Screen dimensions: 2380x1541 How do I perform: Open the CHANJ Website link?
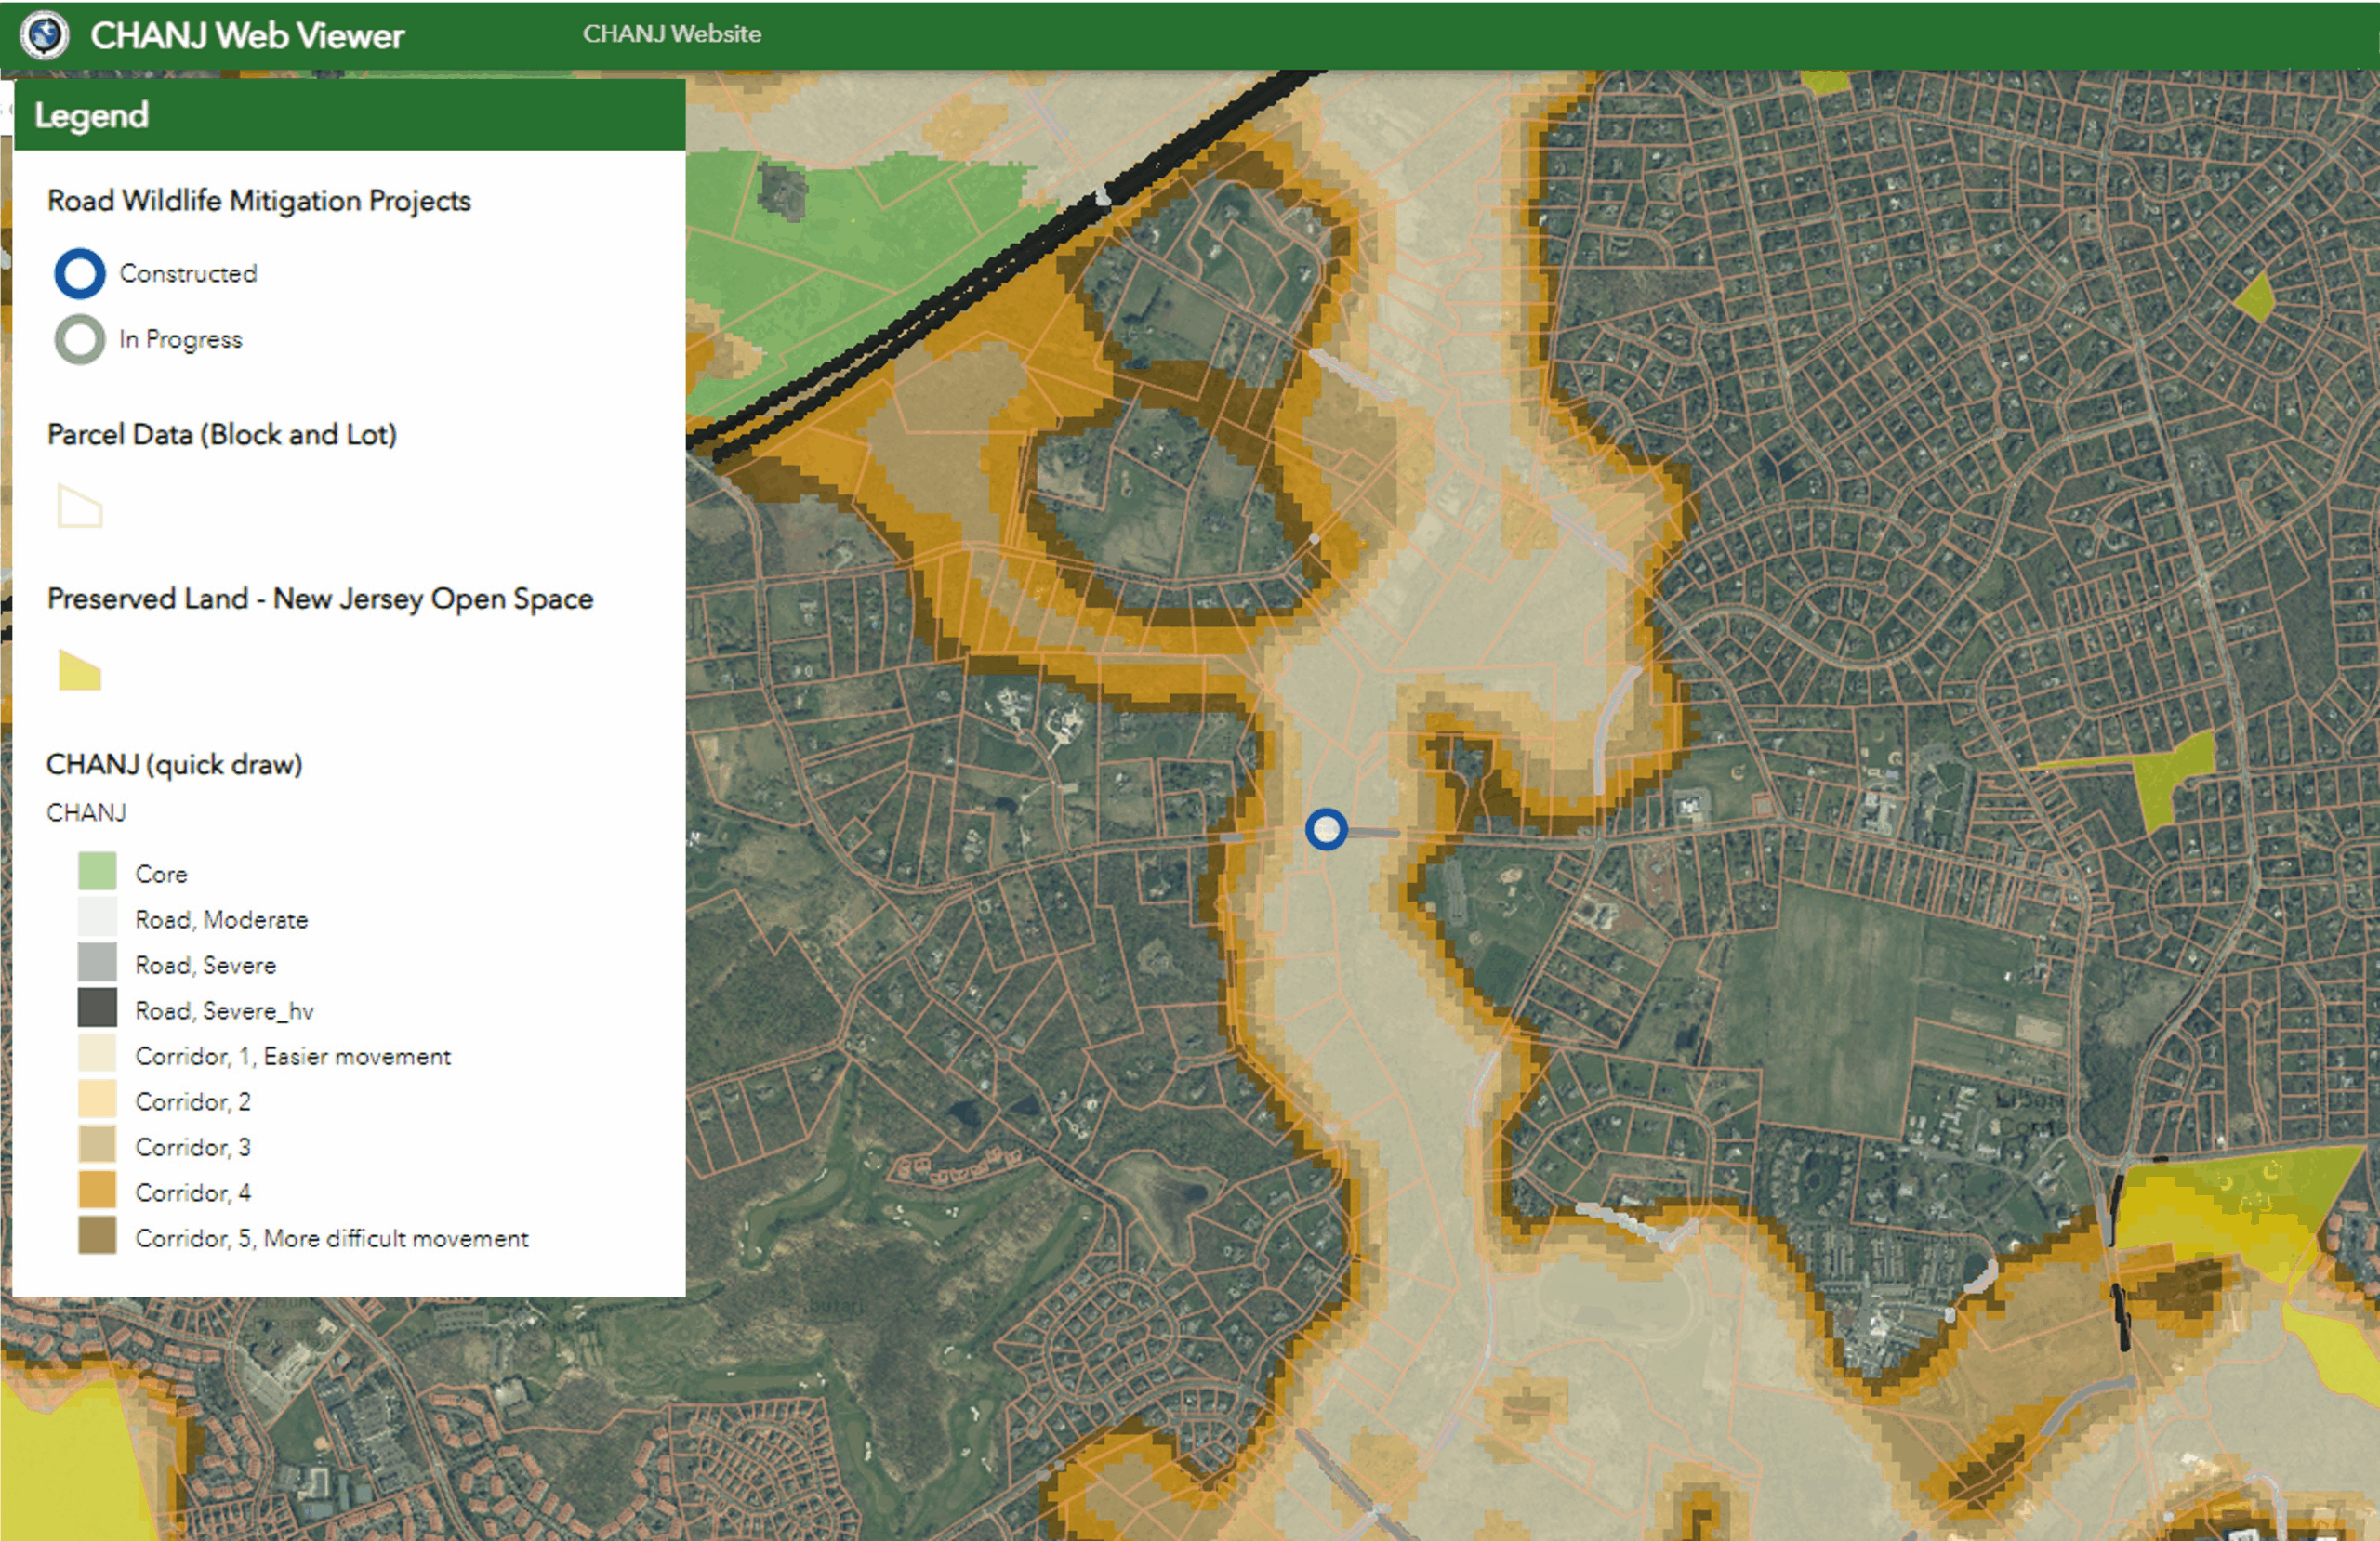[x=672, y=34]
